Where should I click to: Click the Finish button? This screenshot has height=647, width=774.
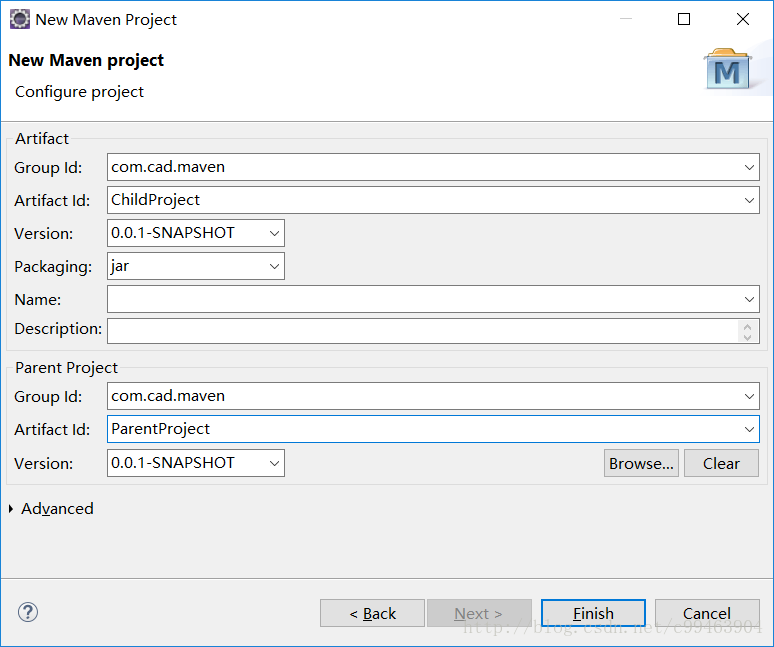(593, 613)
